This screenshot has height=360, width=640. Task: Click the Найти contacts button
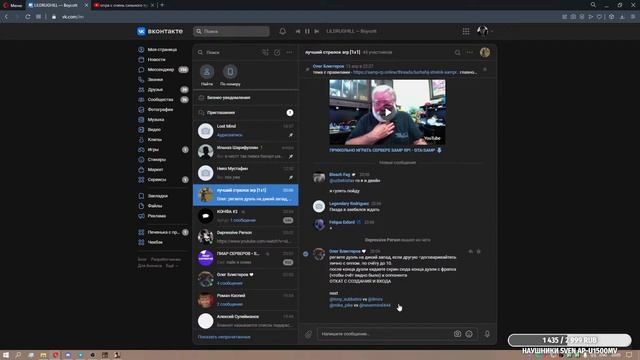[207, 76]
